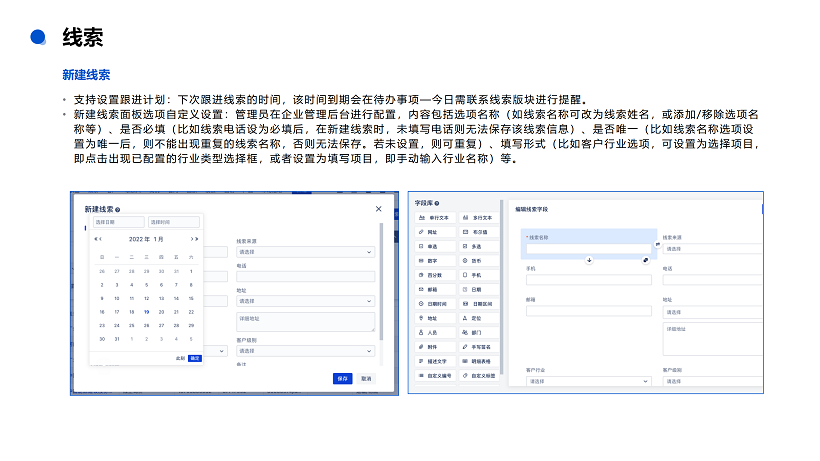This screenshot has width=820, height=461.
Task: Select highlighted date 19 in calendar
Action: point(146,312)
